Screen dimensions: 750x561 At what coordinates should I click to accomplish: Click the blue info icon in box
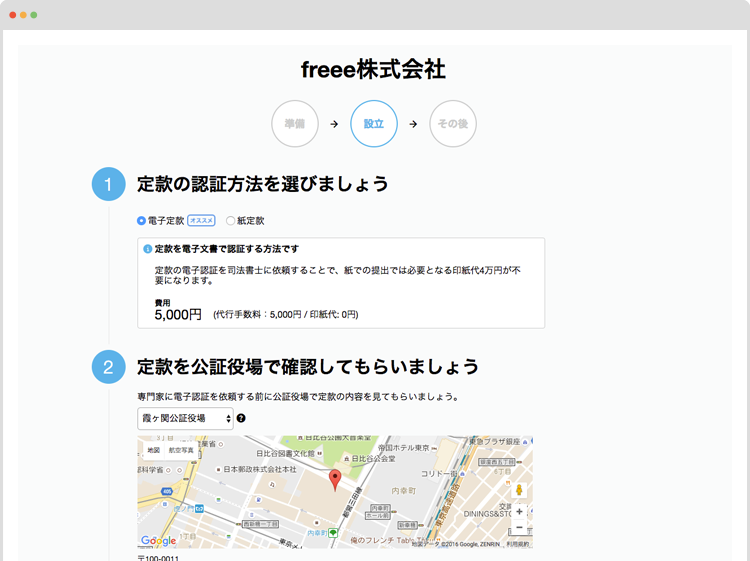coord(148,249)
